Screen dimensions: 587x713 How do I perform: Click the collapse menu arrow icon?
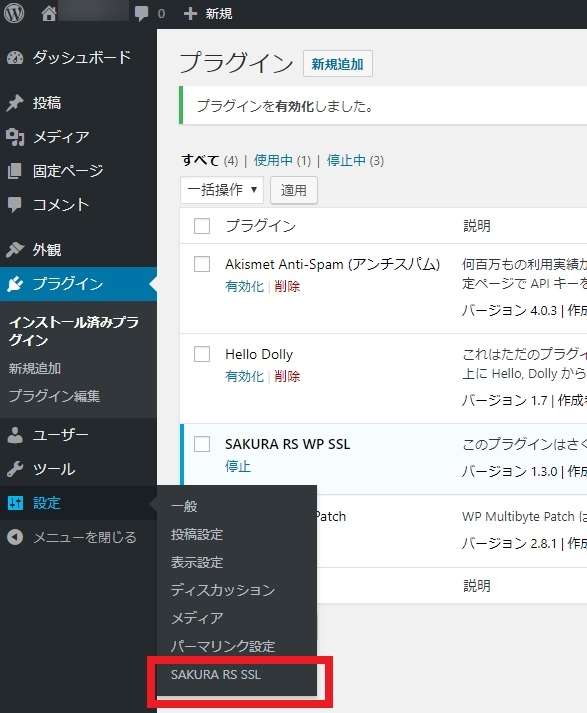(x=15, y=537)
